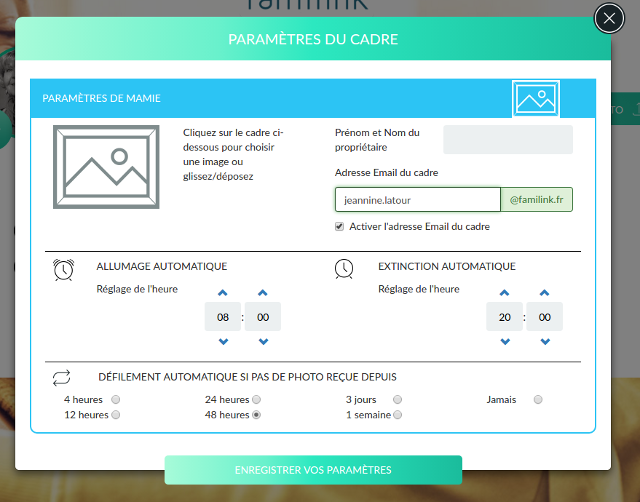Viewport: 640px width, 502px height.
Task: Click the email field containing jeannine.latour
Action: [x=418, y=200]
